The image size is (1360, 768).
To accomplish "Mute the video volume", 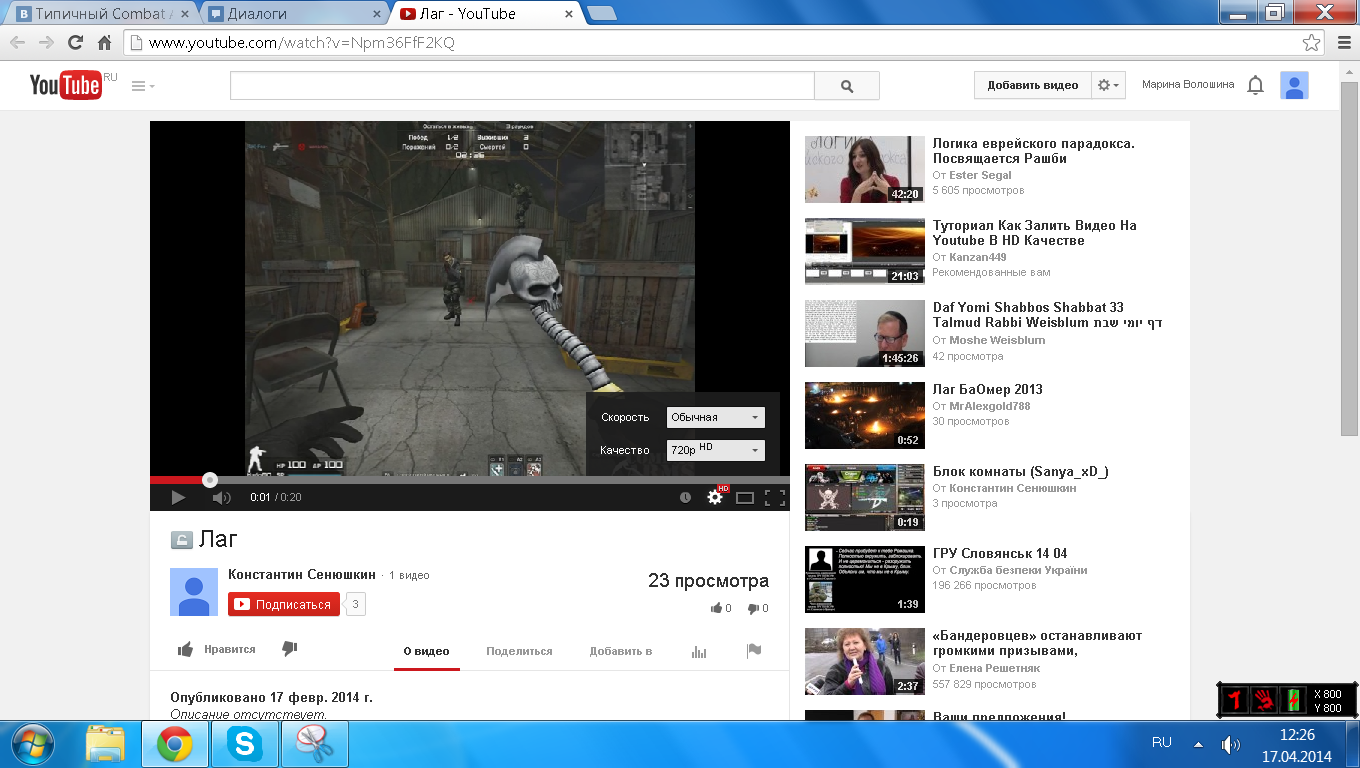I will [x=222, y=497].
